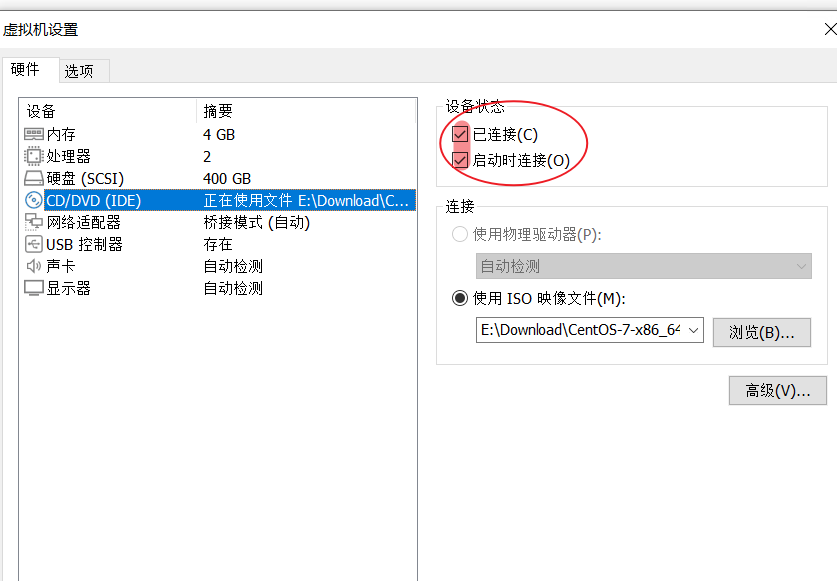Screen dimensions: 837x581
Task: Click the memory (内存) device icon
Action: (x=34, y=134)
